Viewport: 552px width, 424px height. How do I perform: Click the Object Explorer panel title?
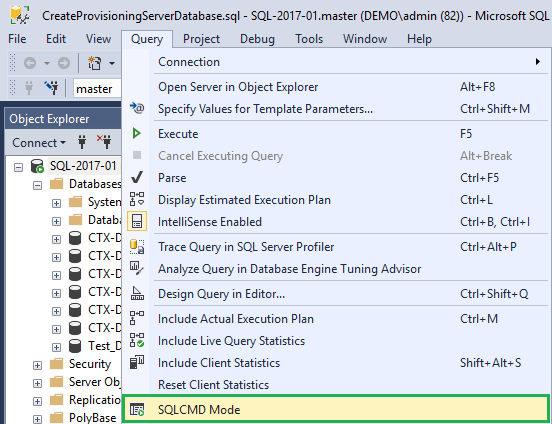click(49, 119)
